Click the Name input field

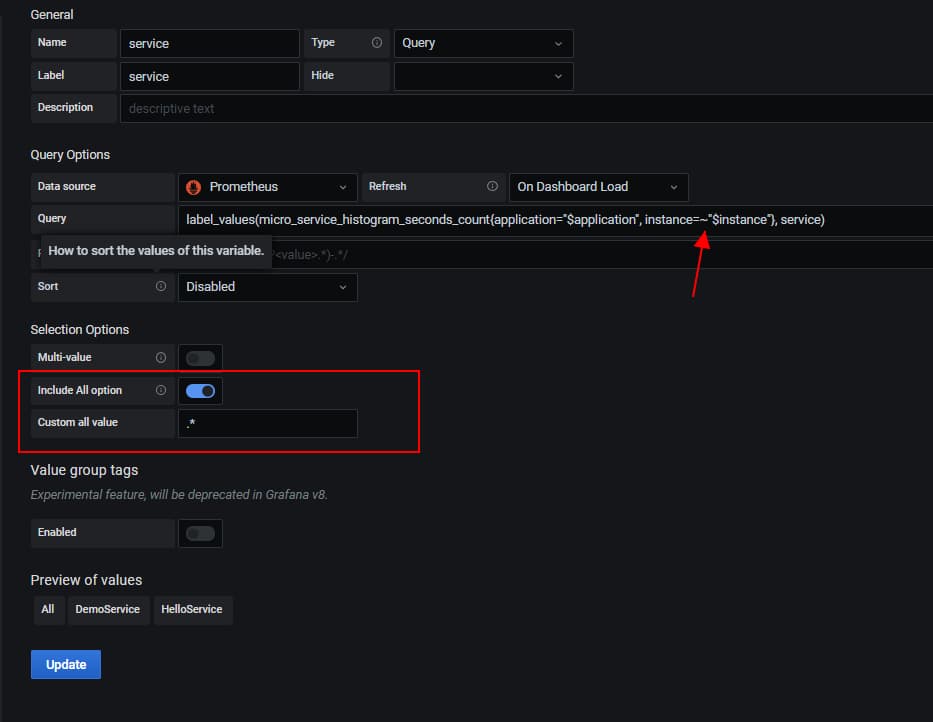[209, 43]
